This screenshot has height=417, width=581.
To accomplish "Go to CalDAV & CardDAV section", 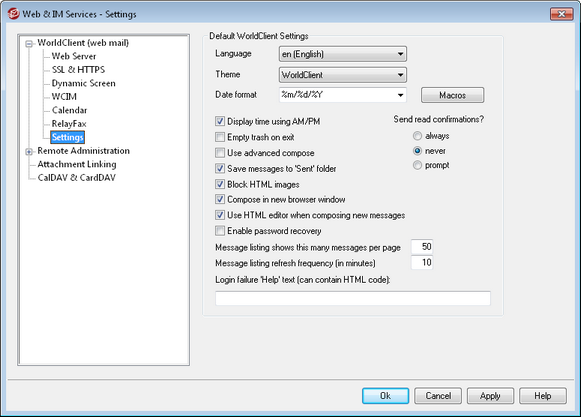I will point(77,178).
